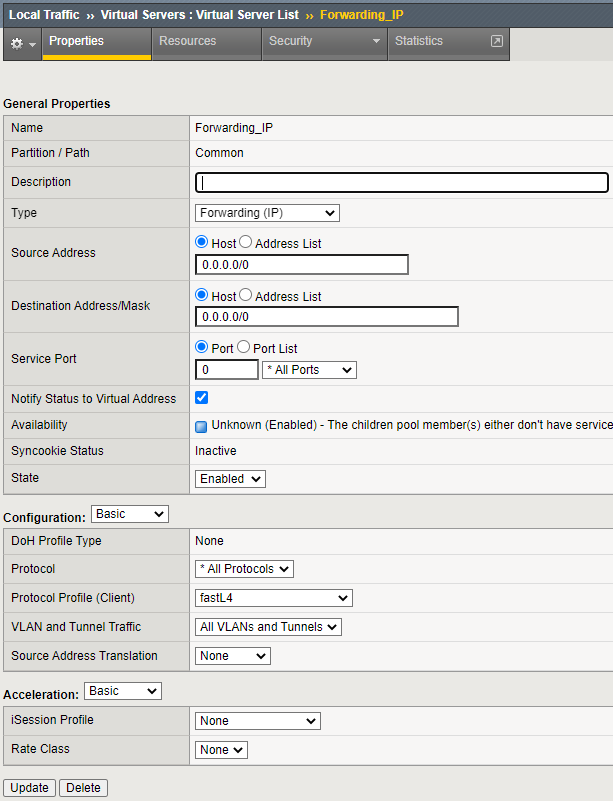Click the Virtual Server List breadcrumb link
Viewport: 613px width, 801px height.
[200, 15]
